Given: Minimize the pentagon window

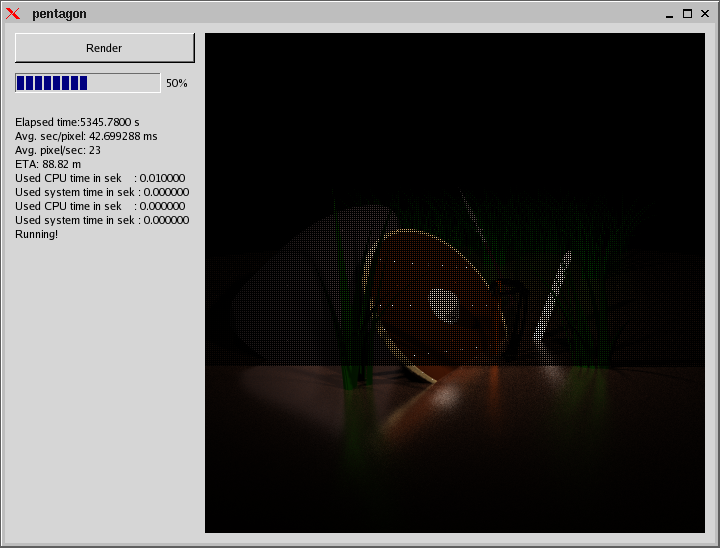Looking at the screenshot, I should pos(669,14).
